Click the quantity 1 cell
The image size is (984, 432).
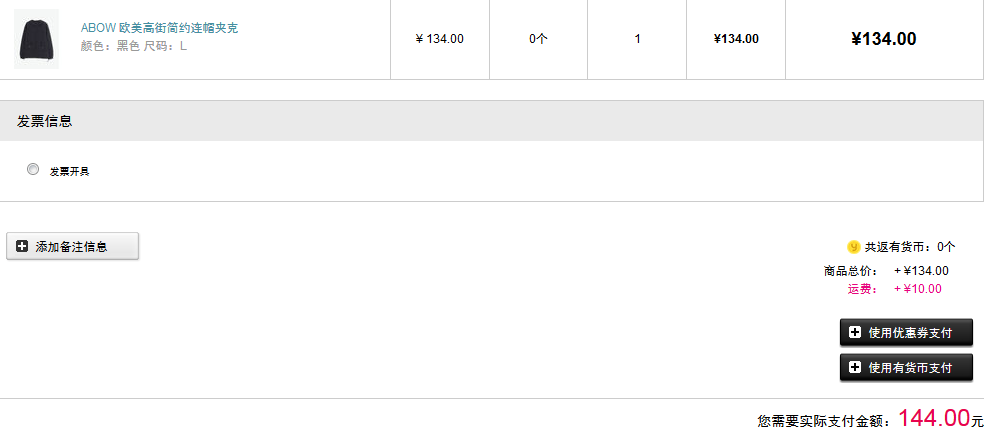[x=637, y=39]
